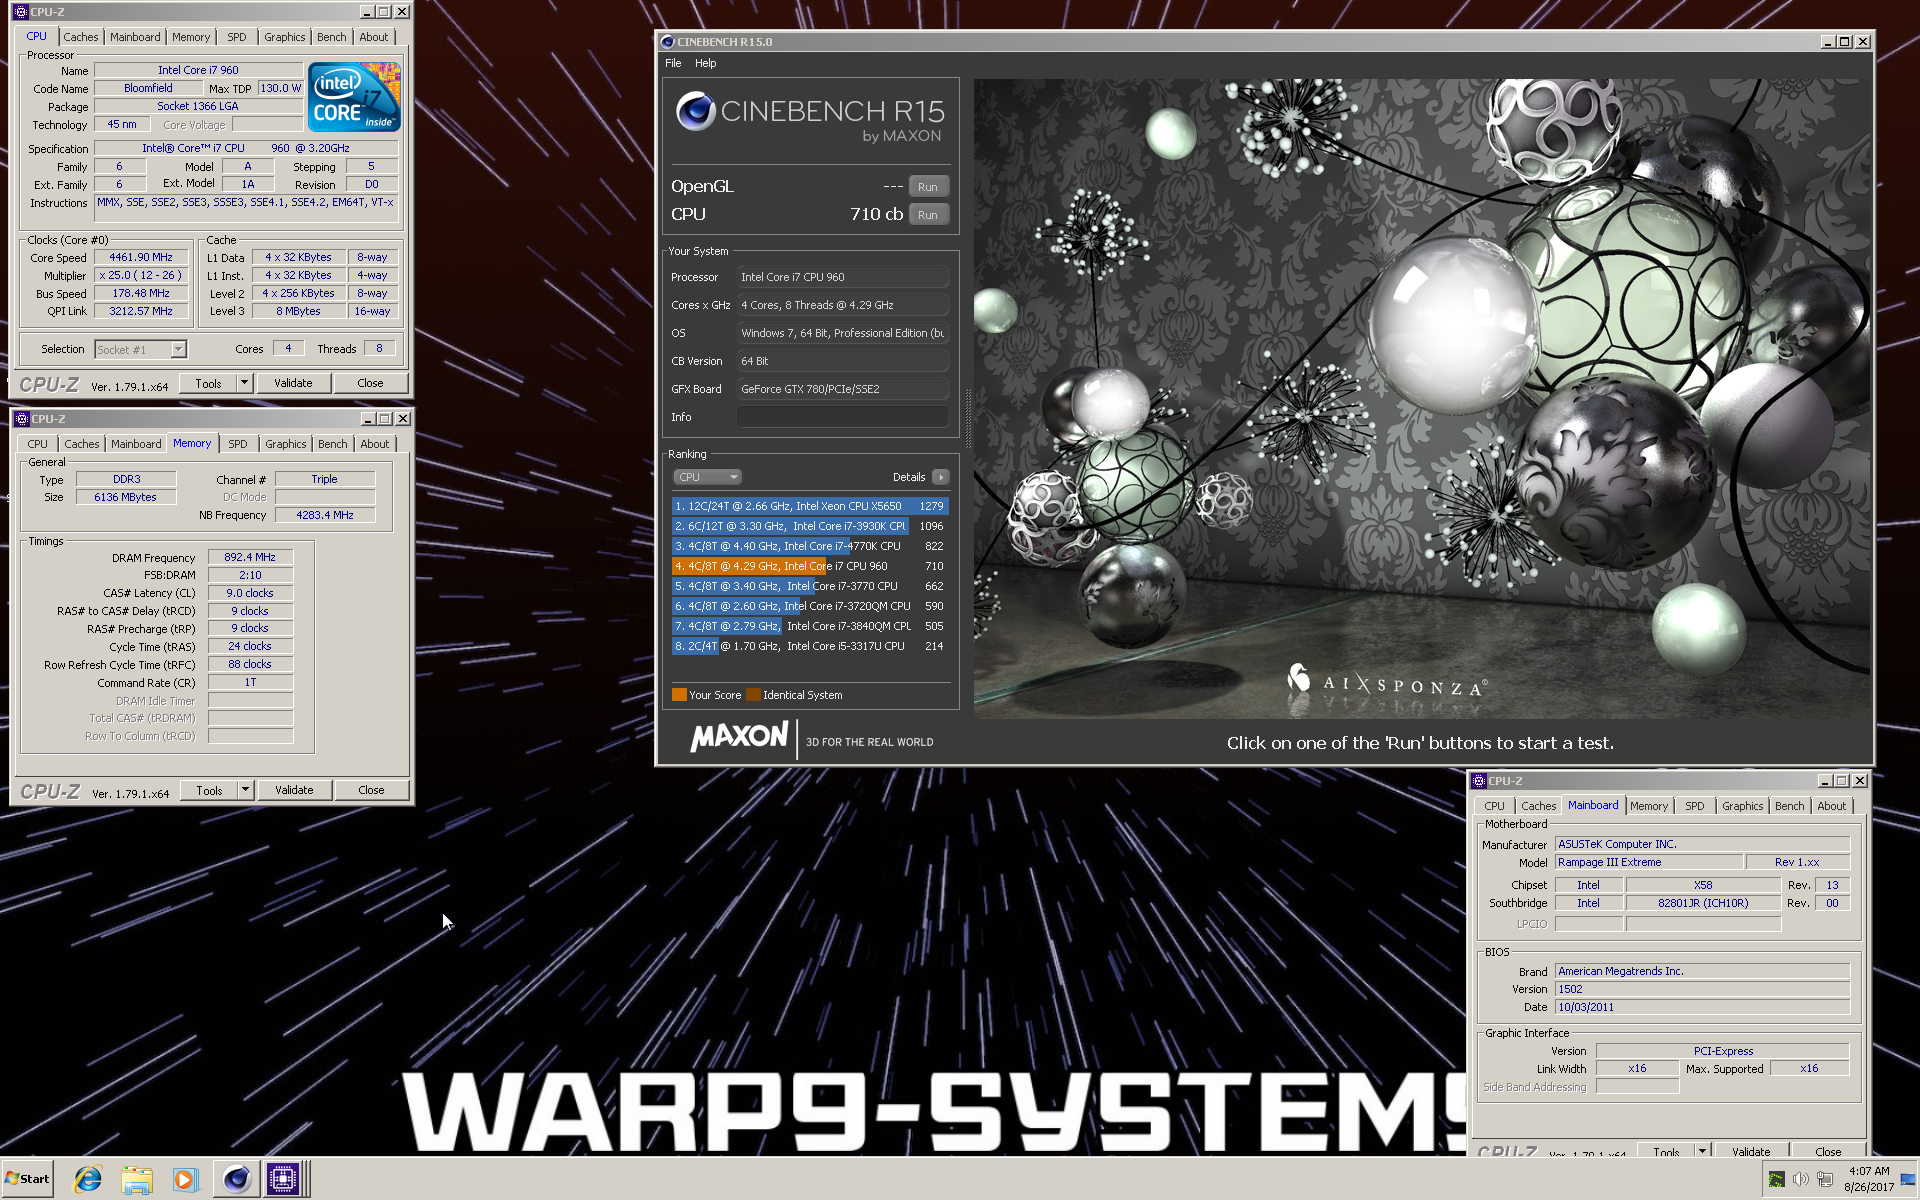Click the Cinebench Info input field
The image size is (1920, 1200).
pyautogui.click(x=843, y=417)
